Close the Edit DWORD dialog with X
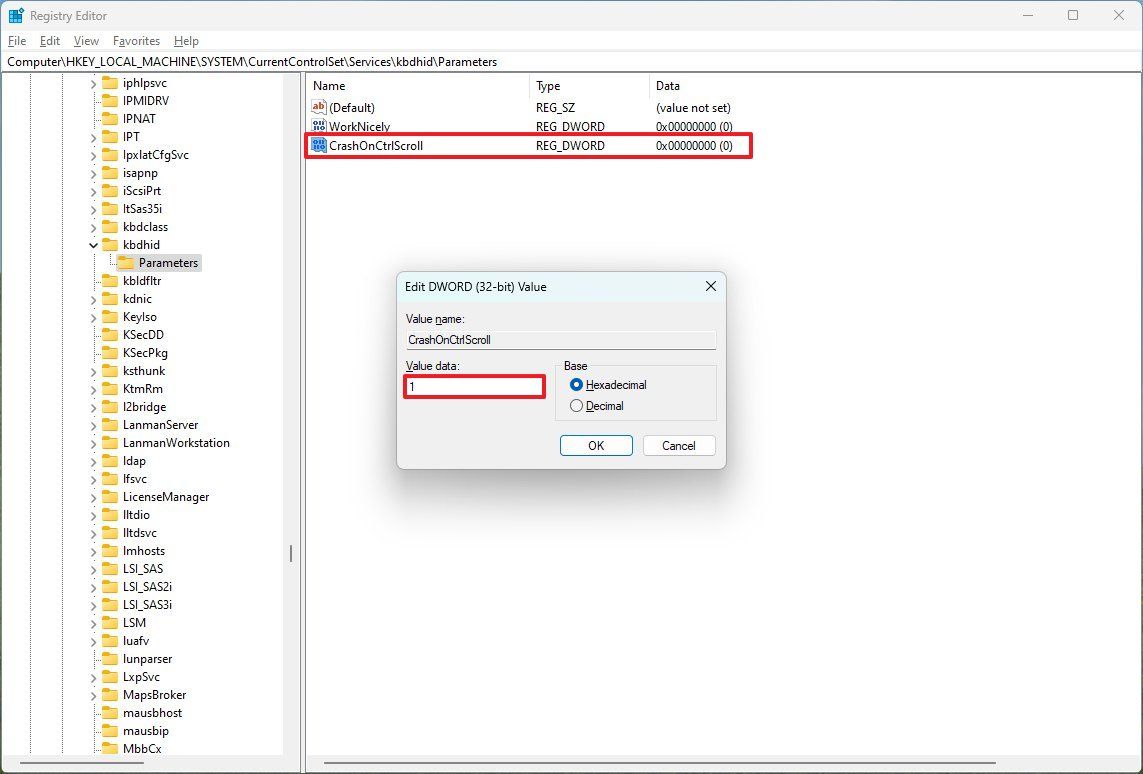The width and height of the screenshot is (1143, 774). tap(711, 286)
